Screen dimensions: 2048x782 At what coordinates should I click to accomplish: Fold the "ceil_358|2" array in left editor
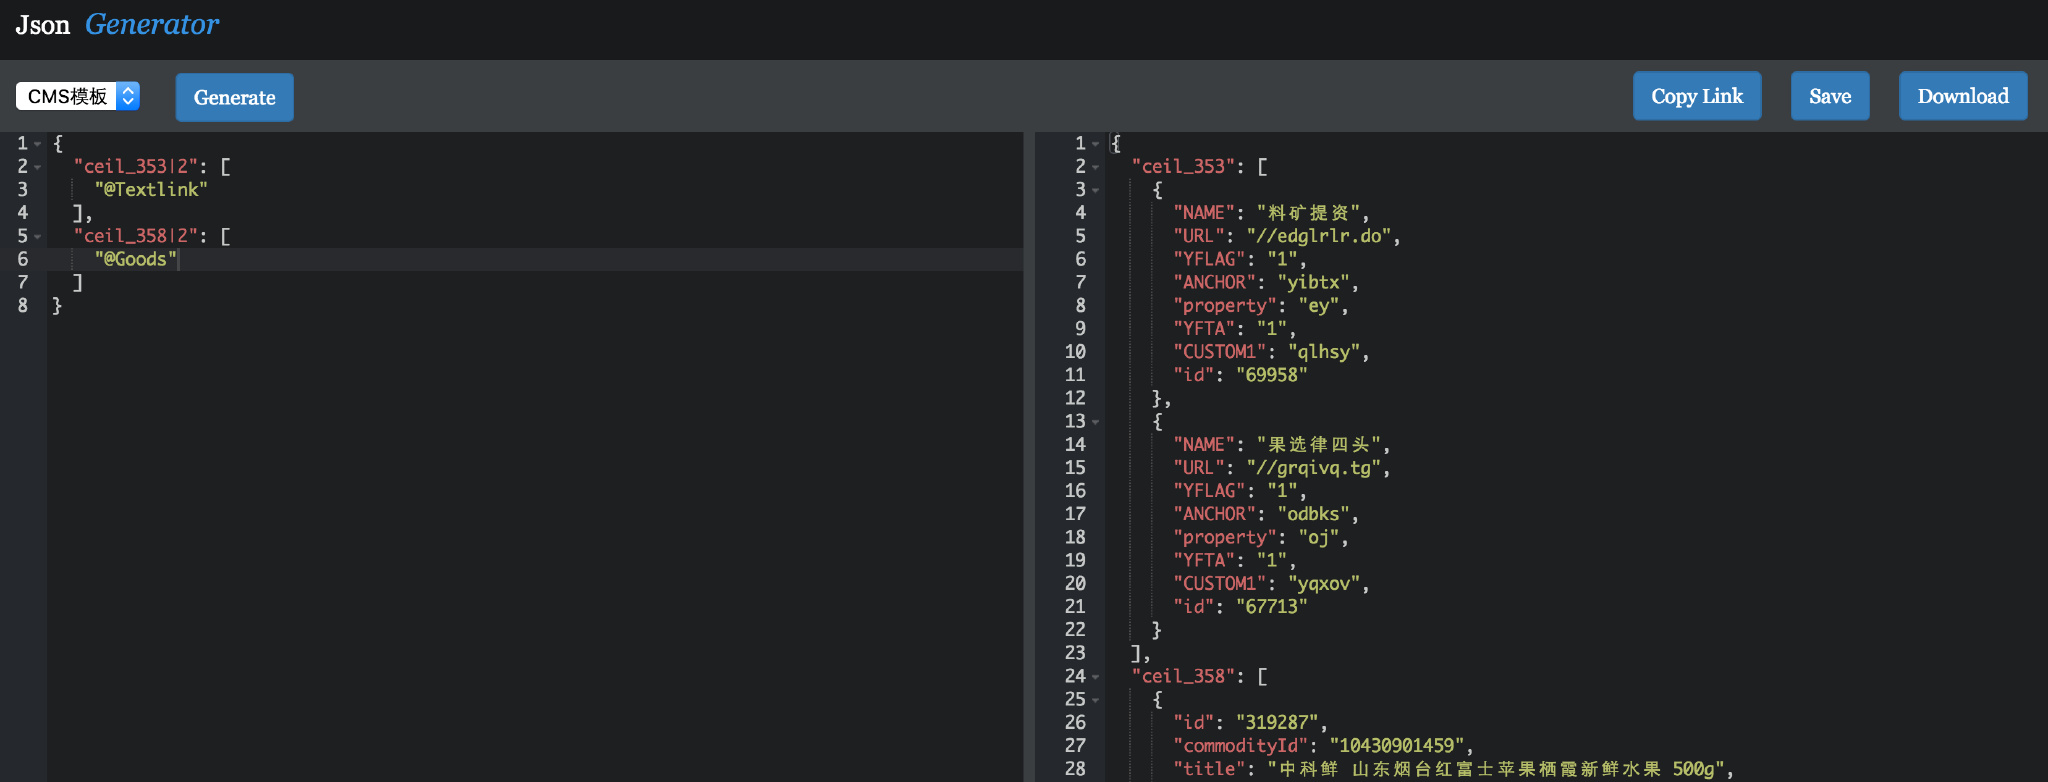[37, 237]
